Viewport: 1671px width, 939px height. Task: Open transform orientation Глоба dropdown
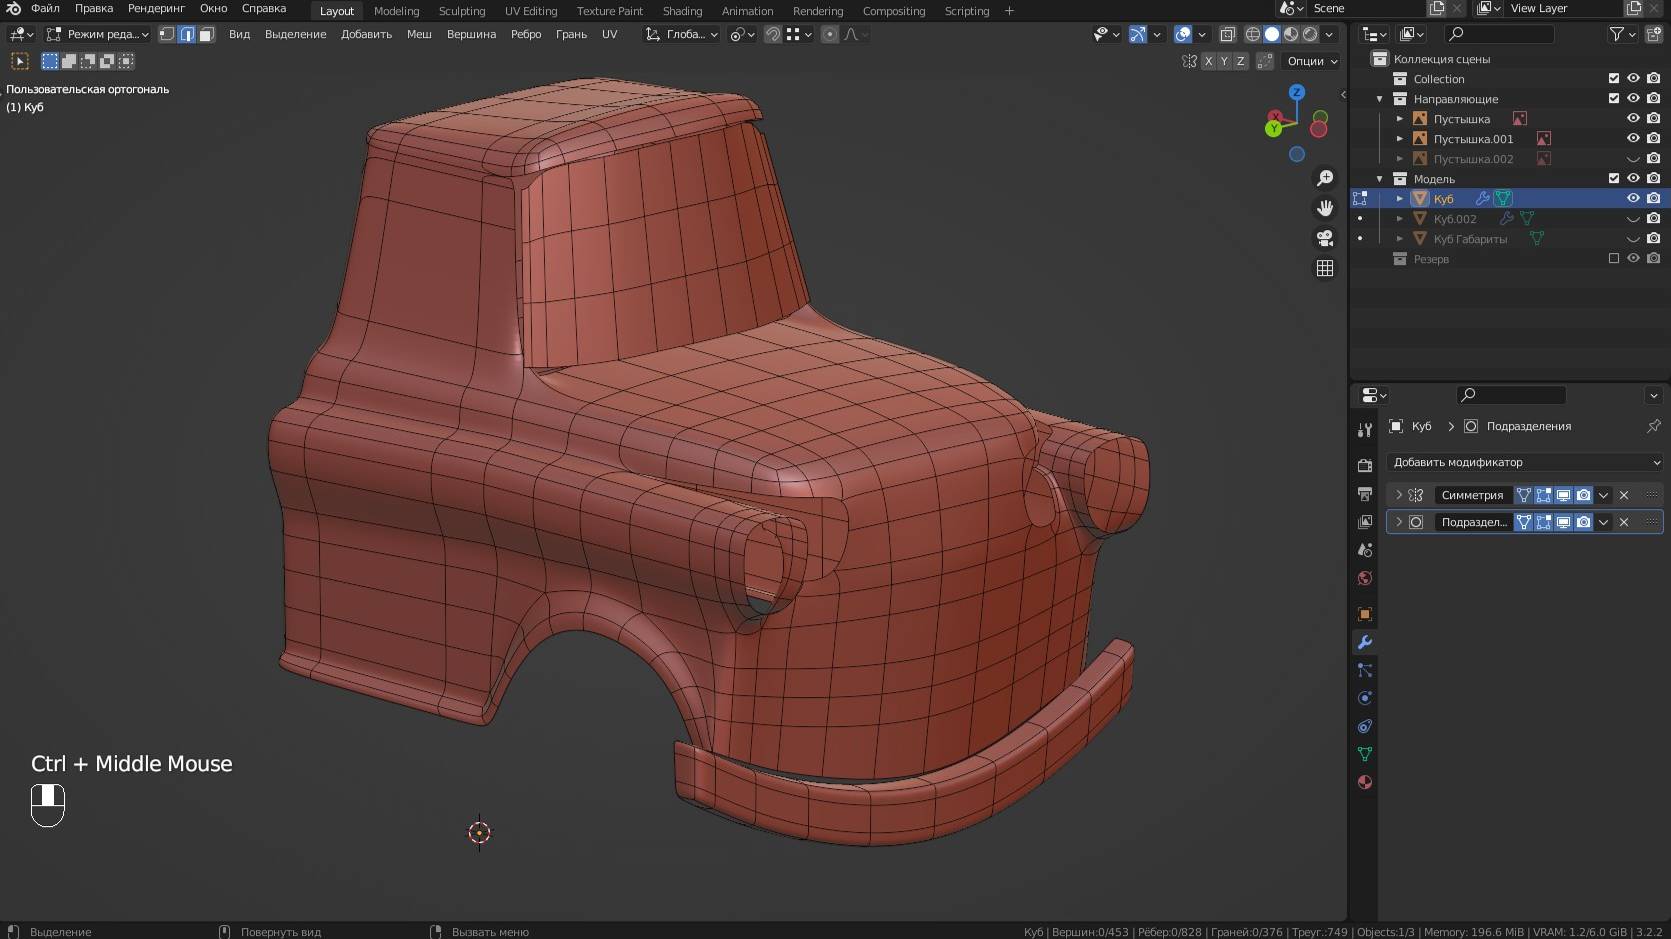tap(681, 34)
